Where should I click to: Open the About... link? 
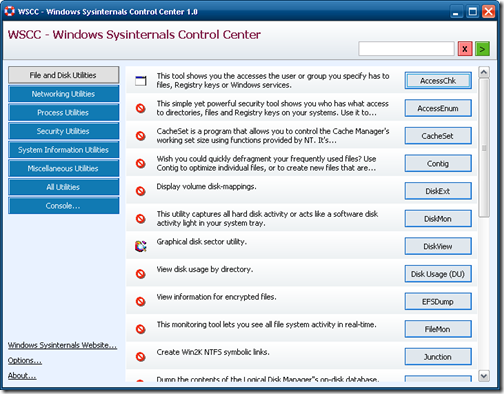point(22,376)
